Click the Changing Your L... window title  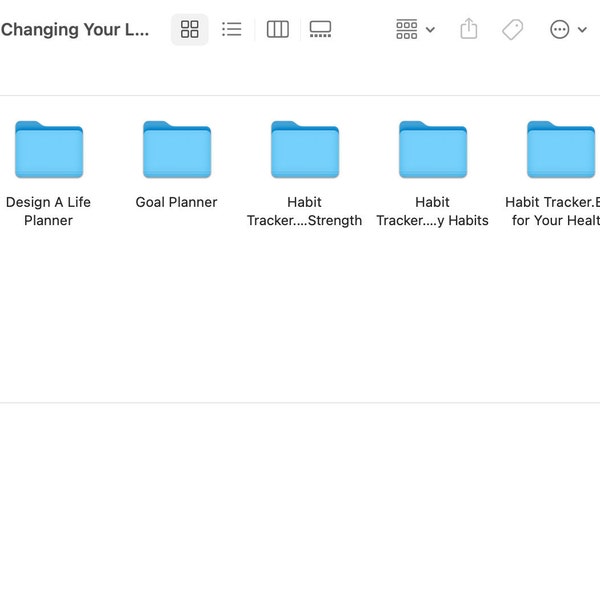point(75,29)
